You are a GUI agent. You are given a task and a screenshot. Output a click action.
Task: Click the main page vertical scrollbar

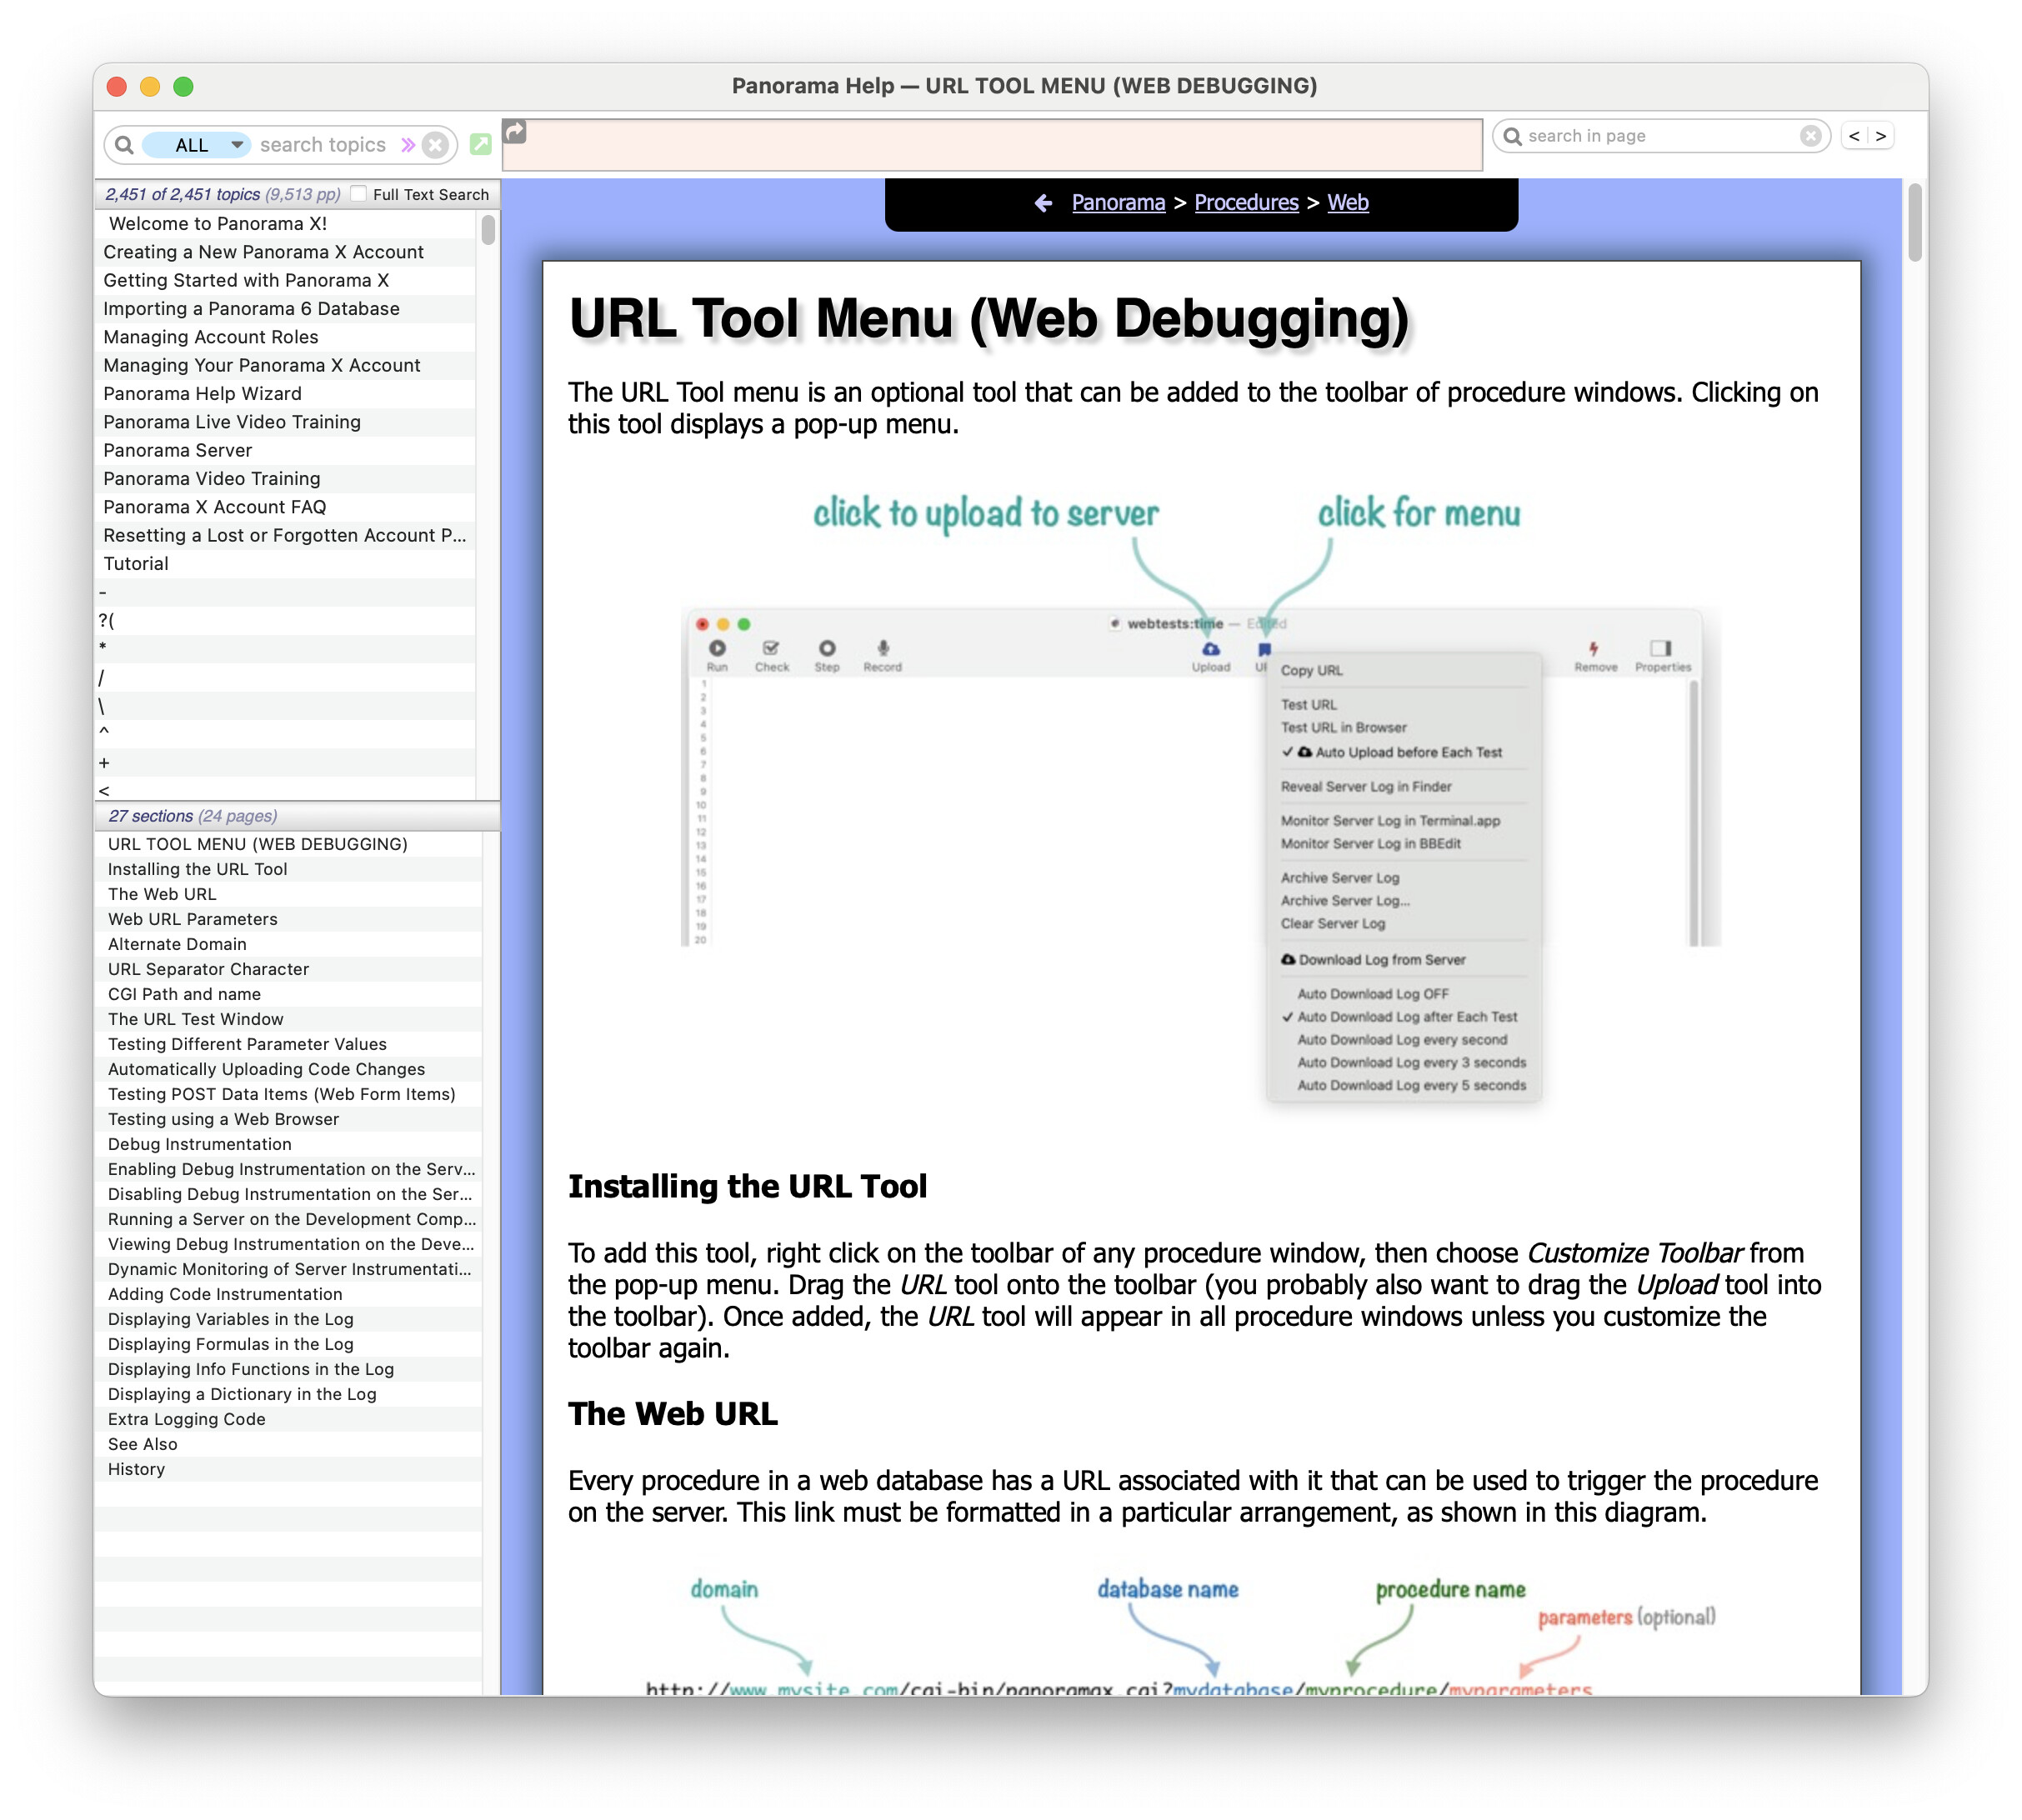(x=1914, y=222)
